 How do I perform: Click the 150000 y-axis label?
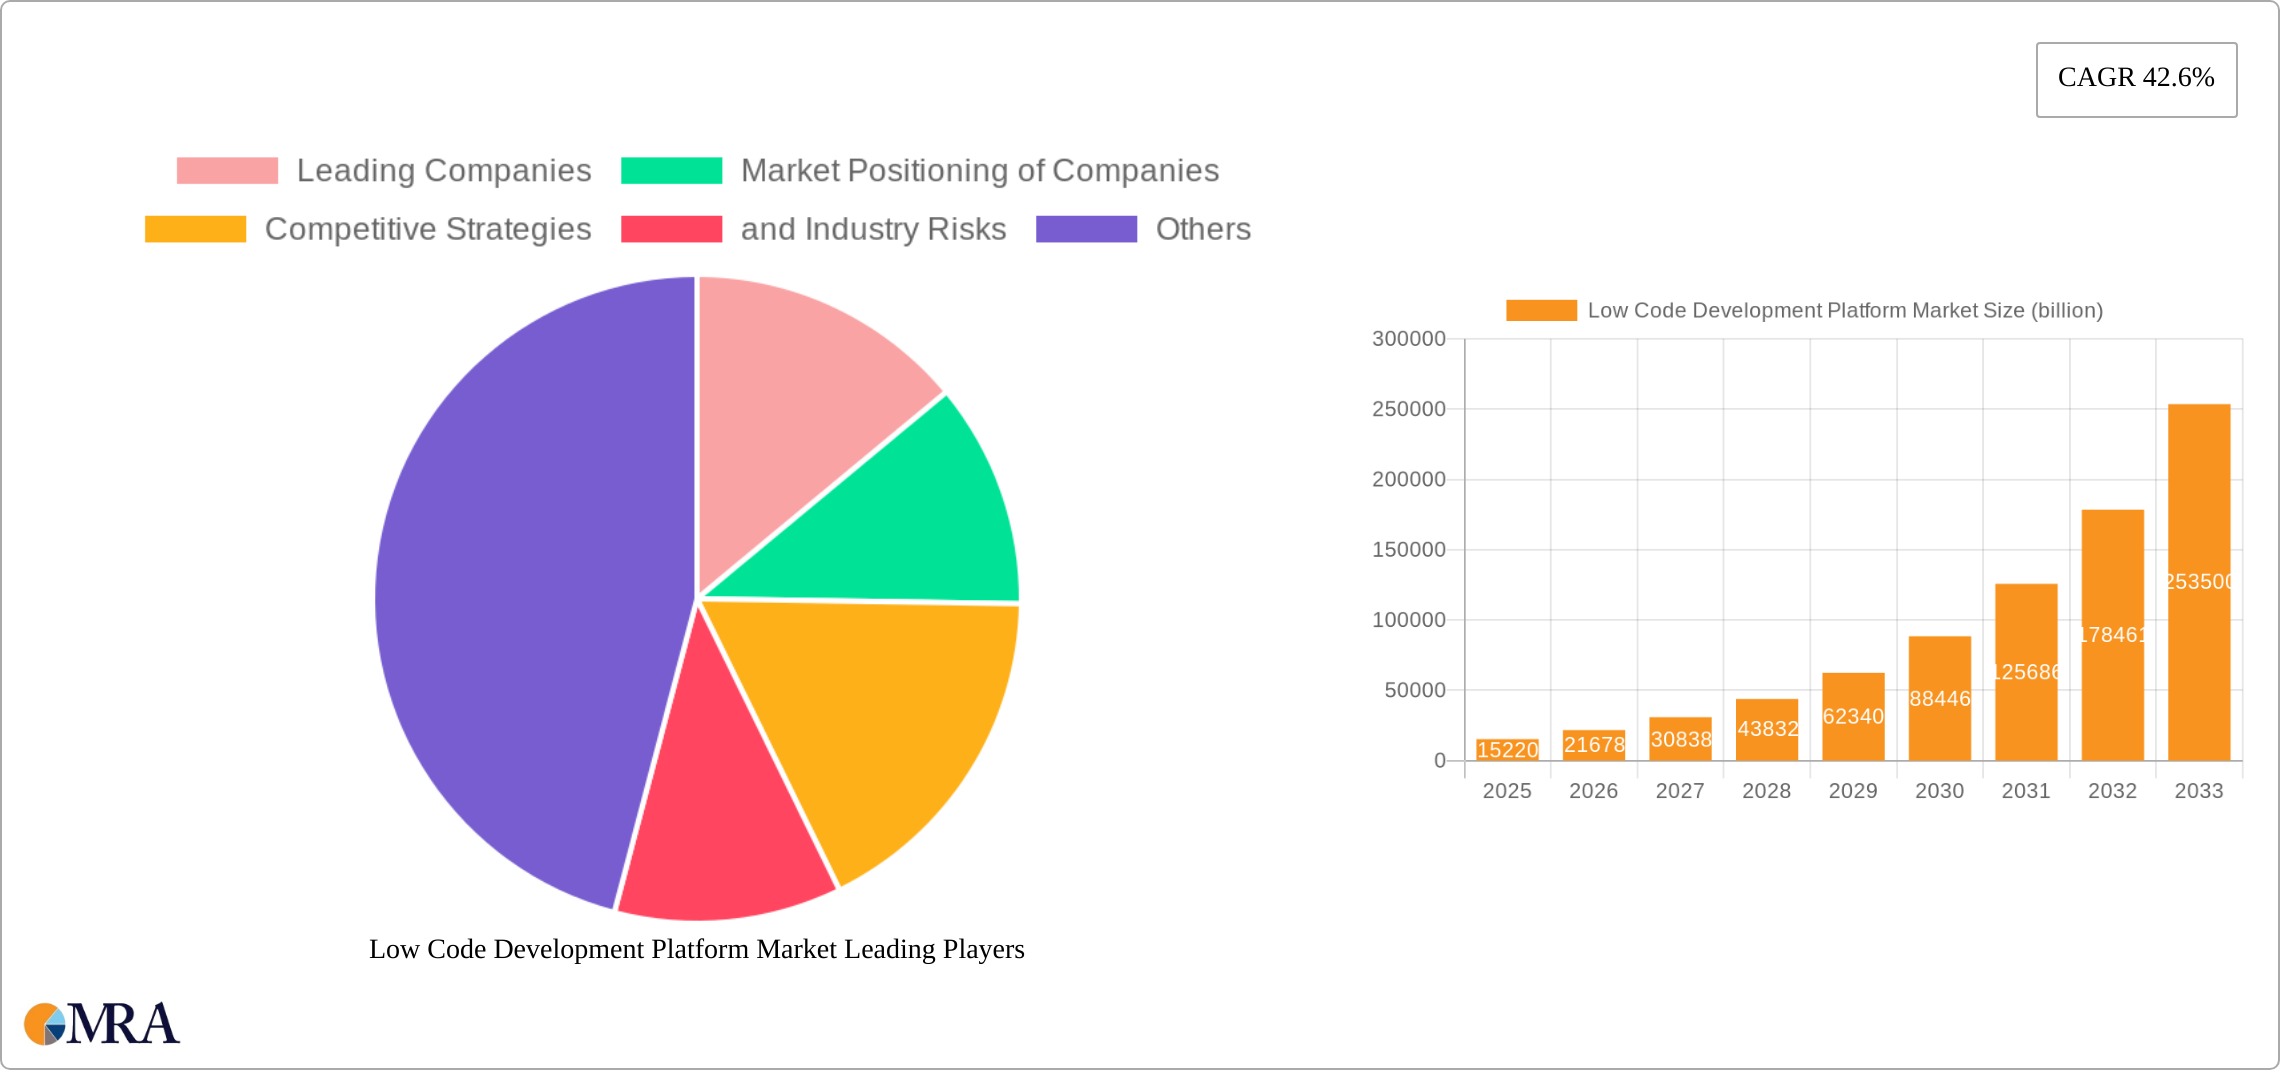pos(1409,550)
